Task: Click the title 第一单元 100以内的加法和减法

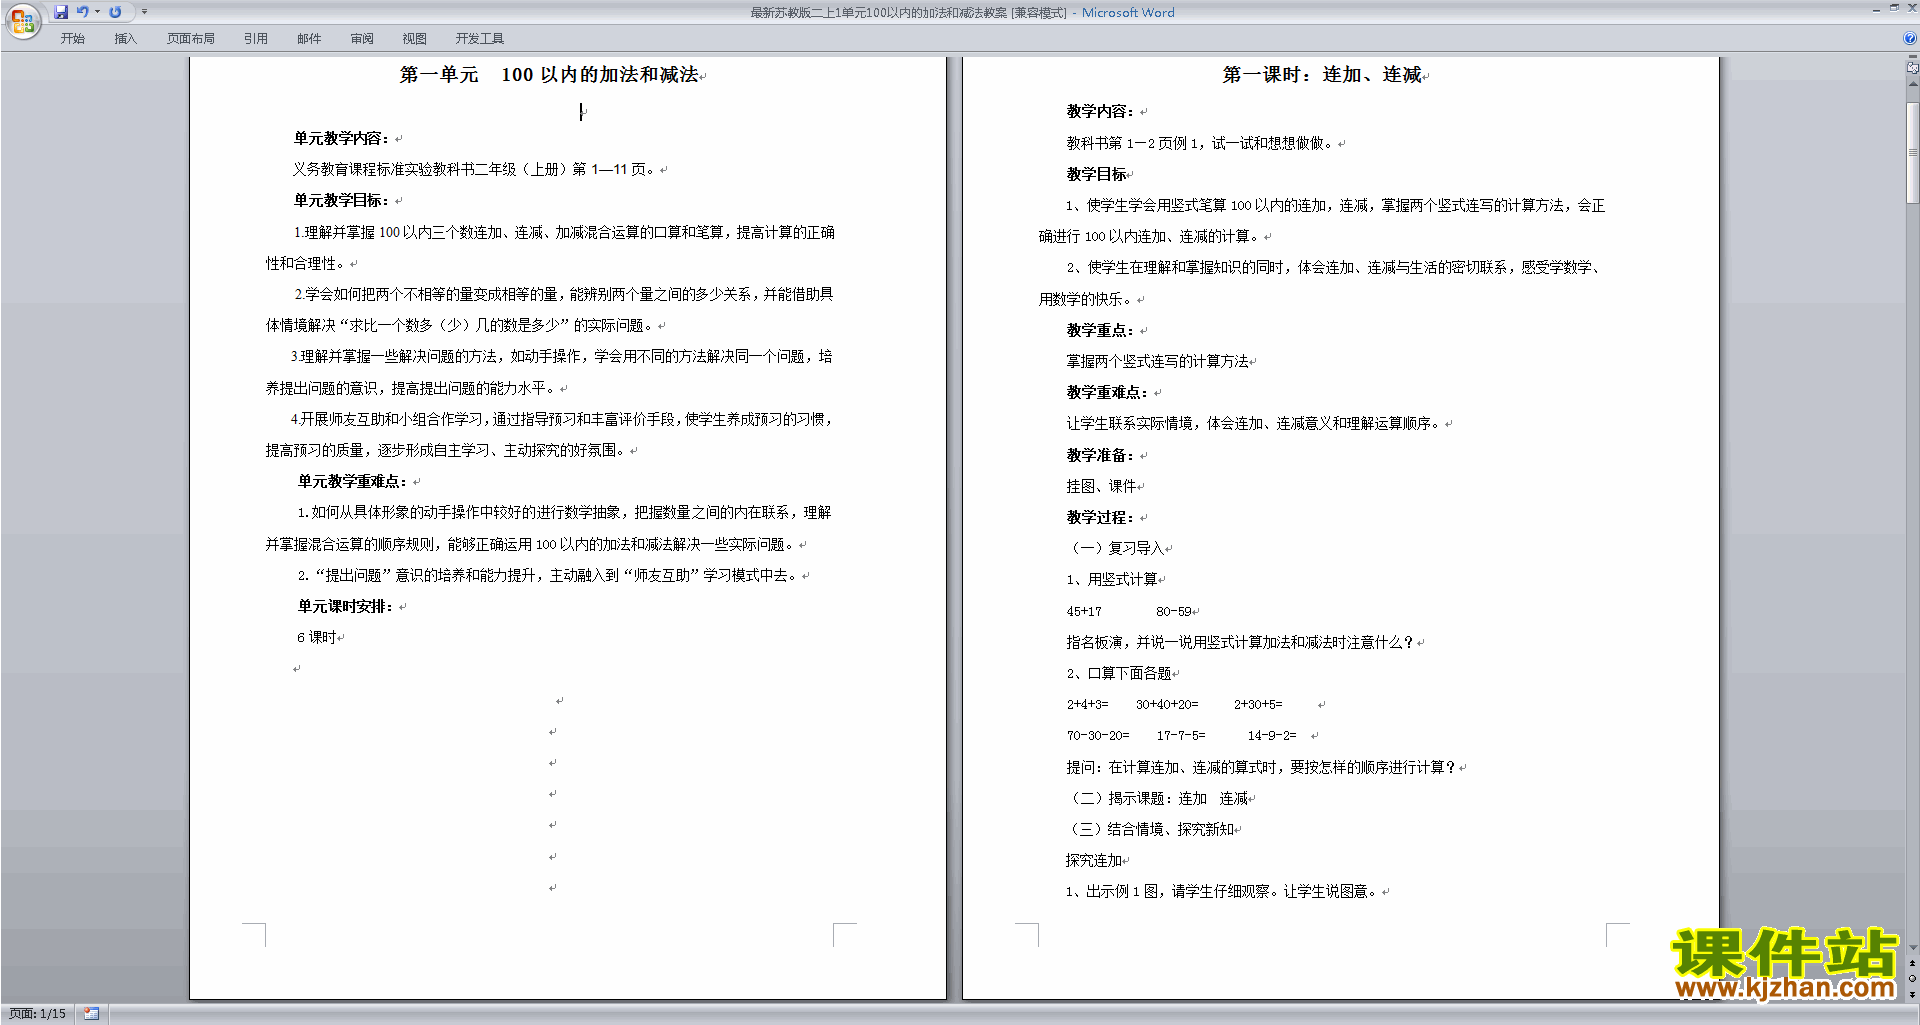Action: 549,75
